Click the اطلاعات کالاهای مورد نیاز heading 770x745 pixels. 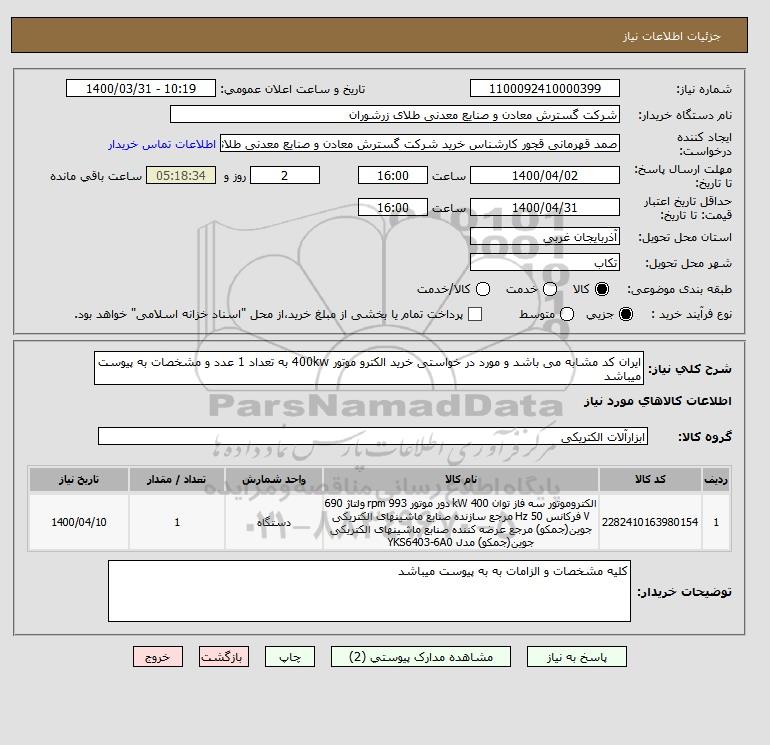pyautogui.click(x=658, y=401)
